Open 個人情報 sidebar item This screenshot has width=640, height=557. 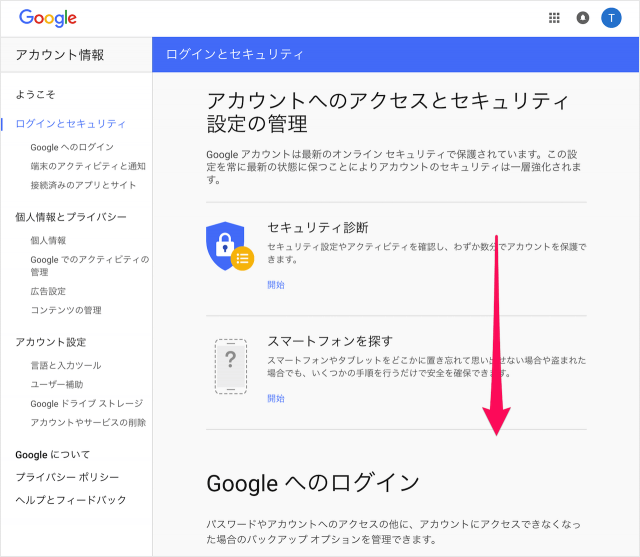pyautogui.click(x=48, y=240)
